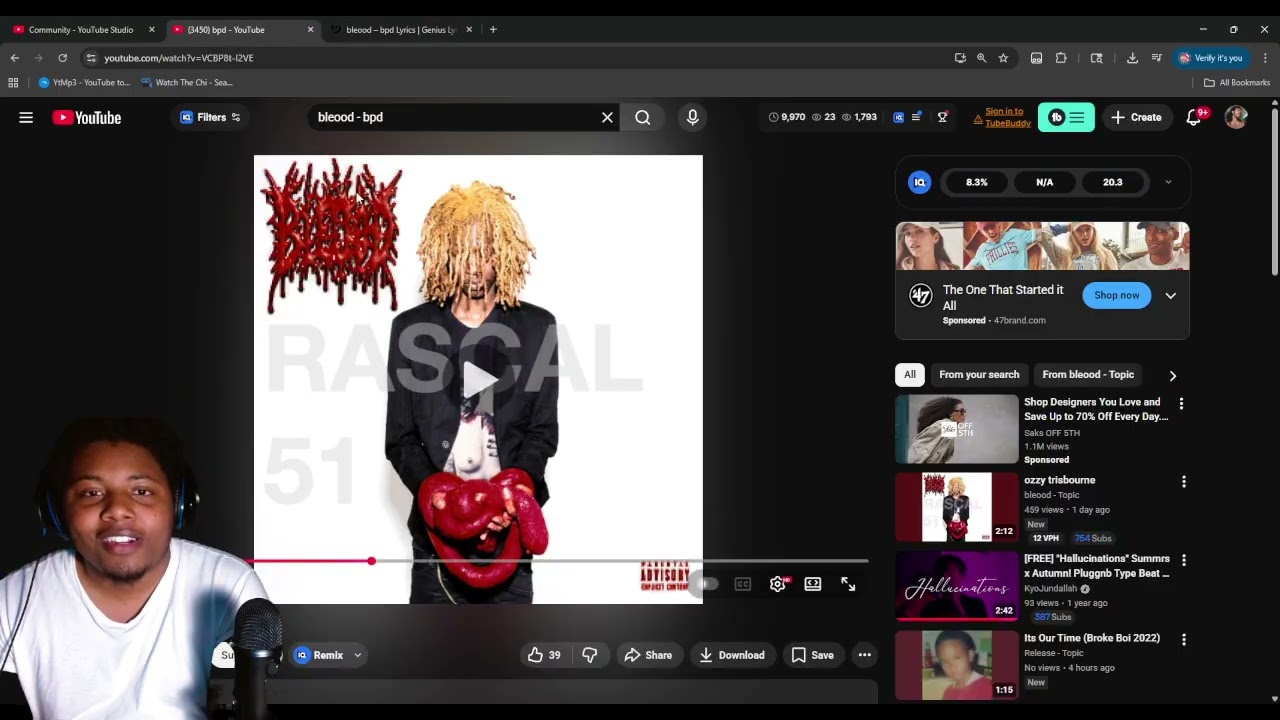
Task: Open Chrome media controls icon
Action: click(1157, 58)
